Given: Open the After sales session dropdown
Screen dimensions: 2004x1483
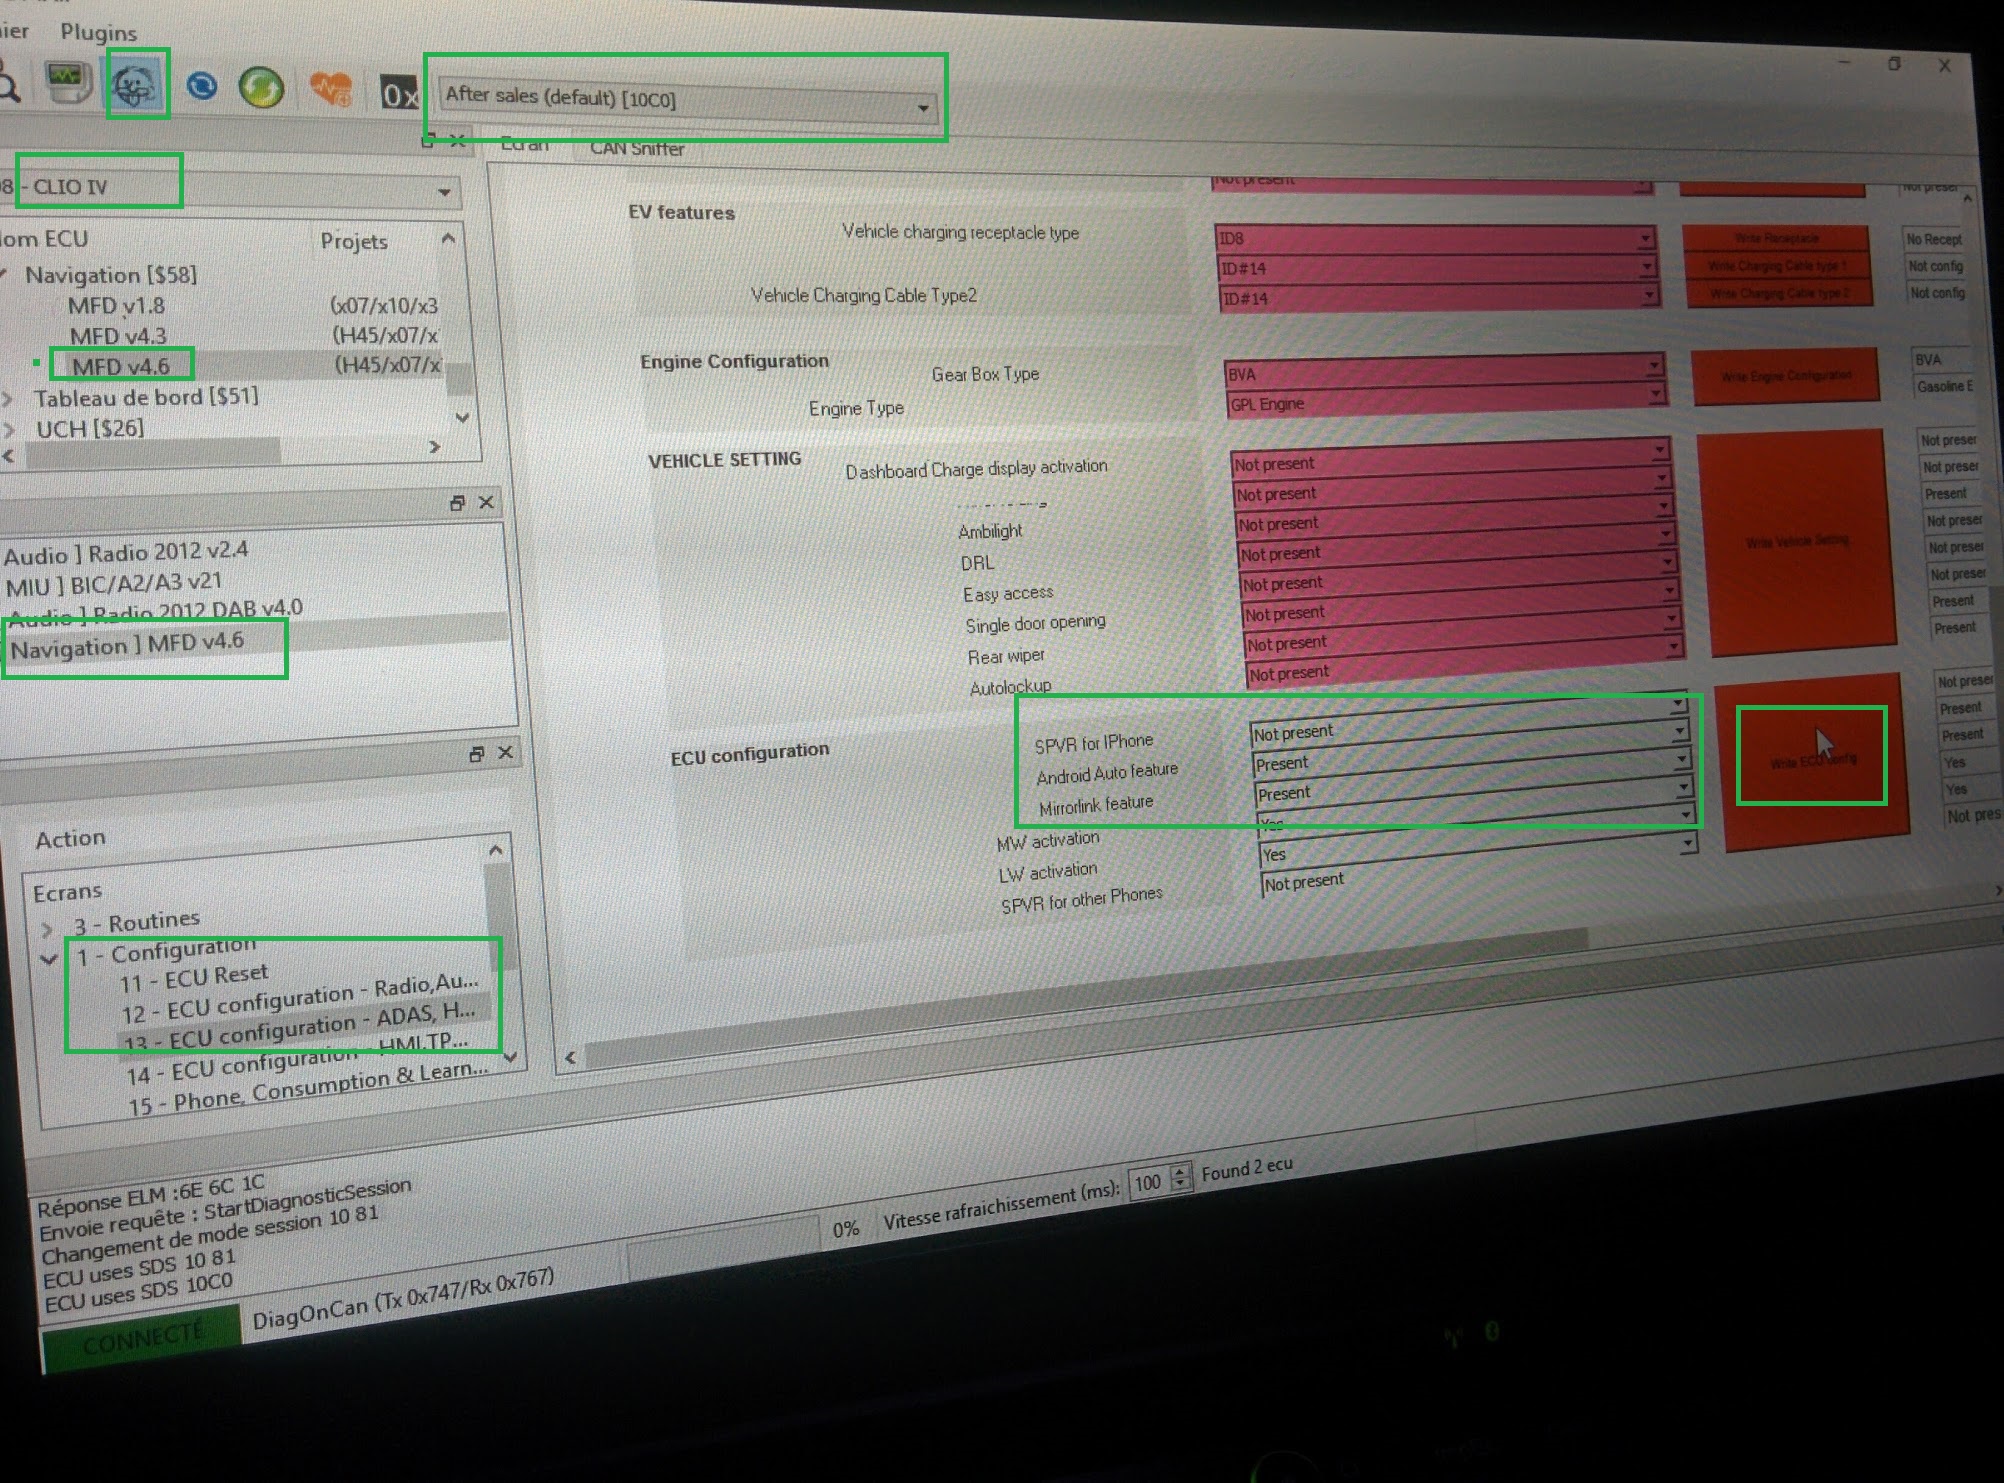Looking at the screenshot, I should point(689,101).
